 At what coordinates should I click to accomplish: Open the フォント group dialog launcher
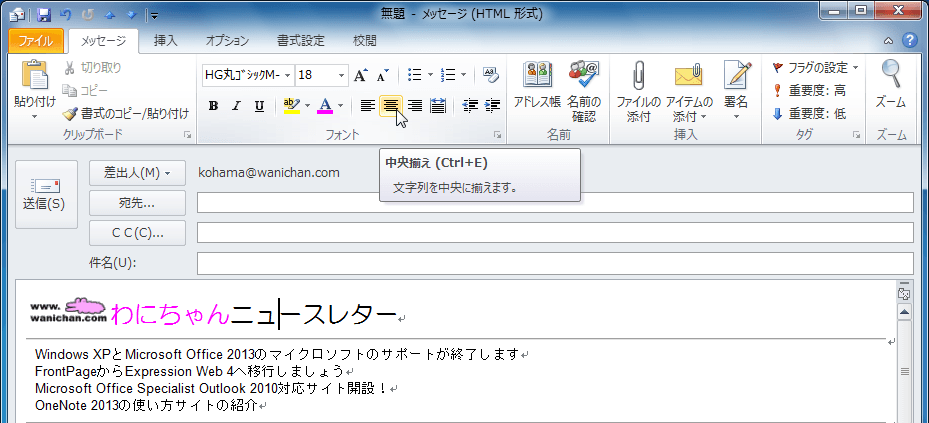click(x=497, y=136)
